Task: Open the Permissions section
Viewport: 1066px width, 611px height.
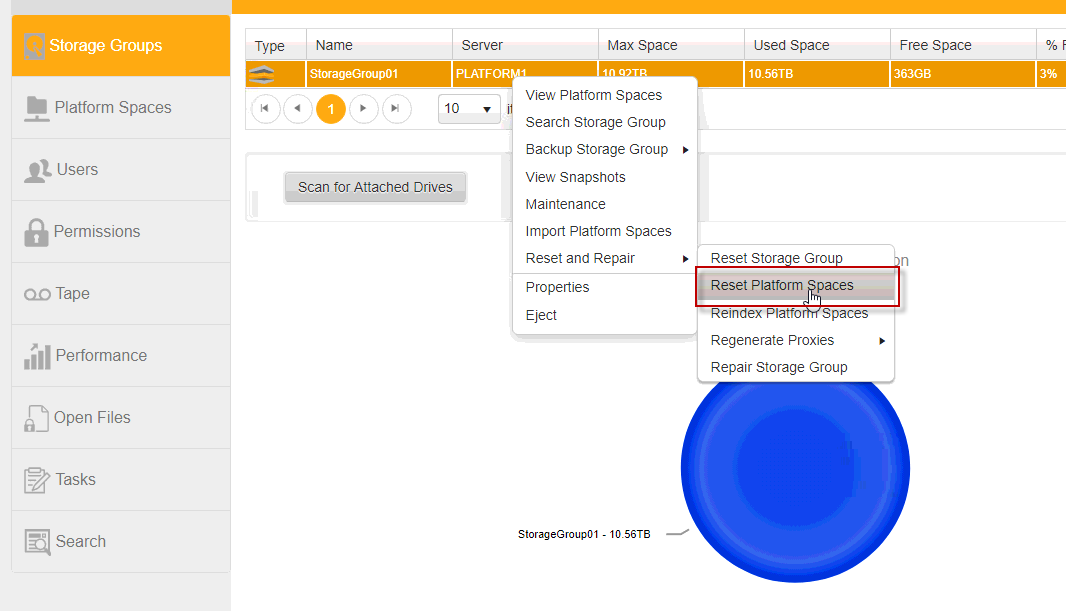Action: click(x=121, y=232)
